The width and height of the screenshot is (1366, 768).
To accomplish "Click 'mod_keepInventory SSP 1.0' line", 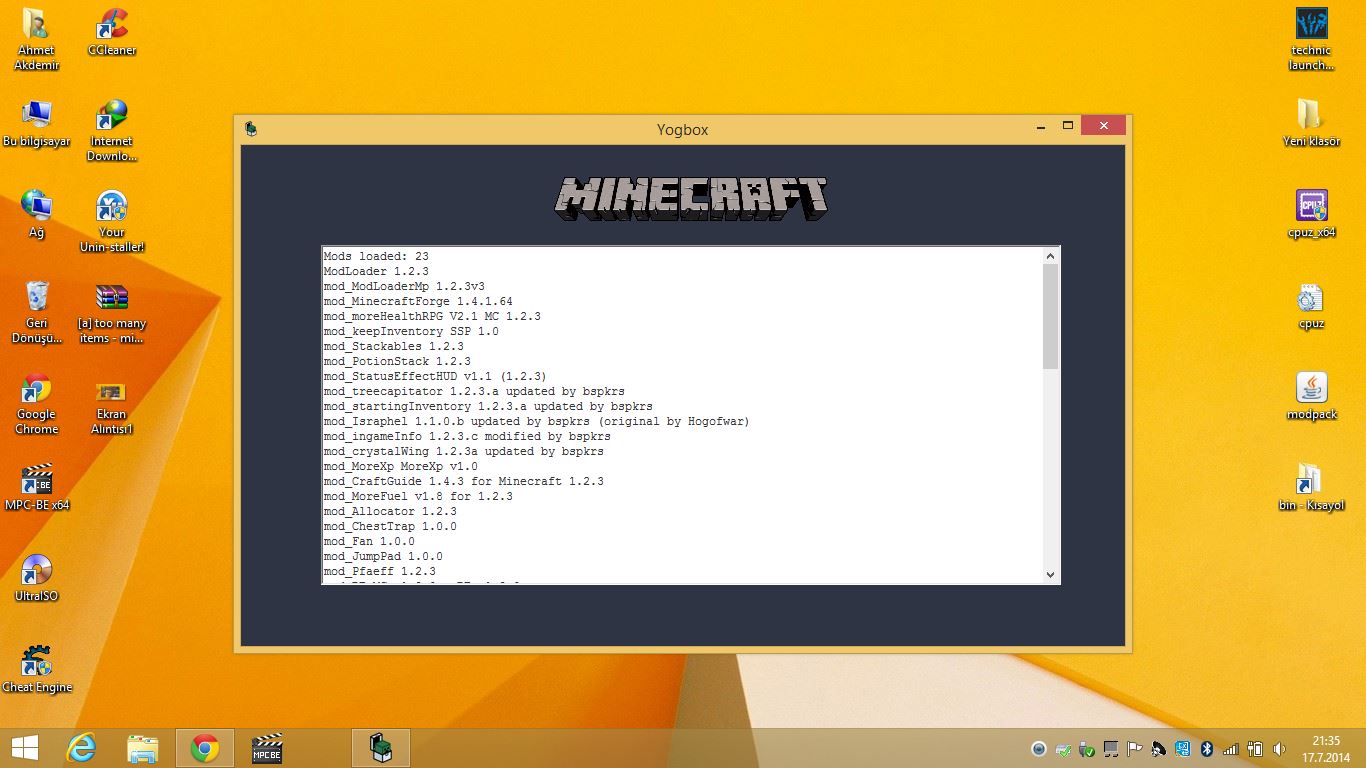I will 411,331.
